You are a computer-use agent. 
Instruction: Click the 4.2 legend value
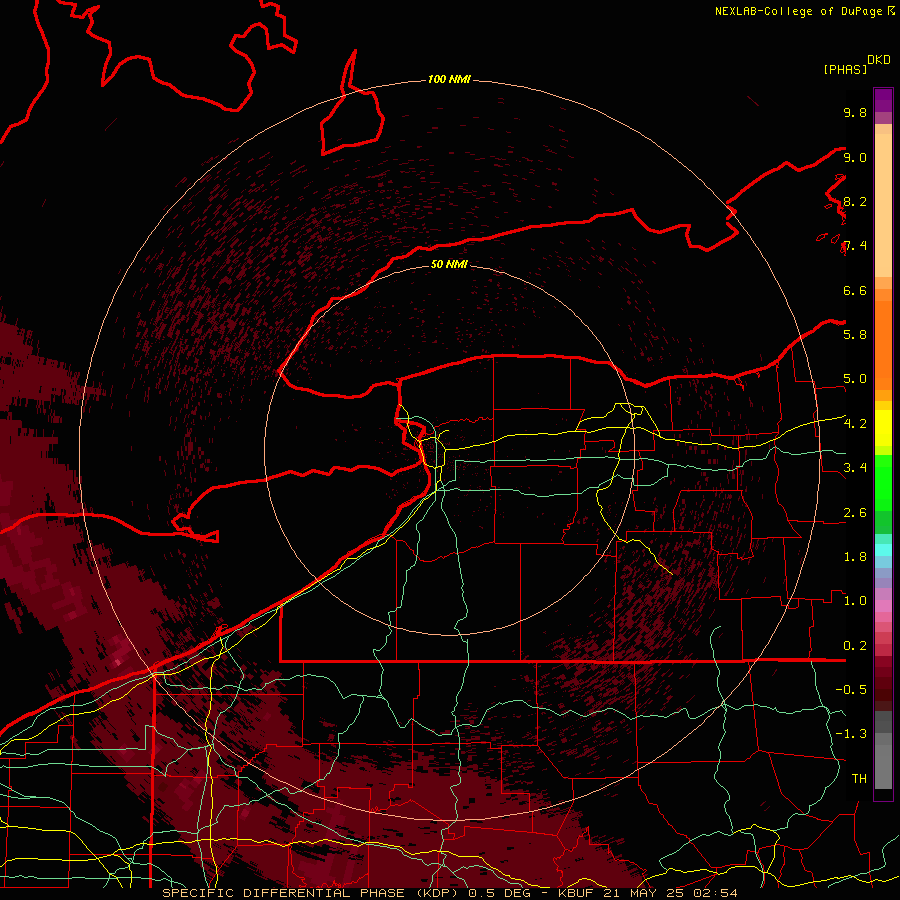click(x=855, y=424)
